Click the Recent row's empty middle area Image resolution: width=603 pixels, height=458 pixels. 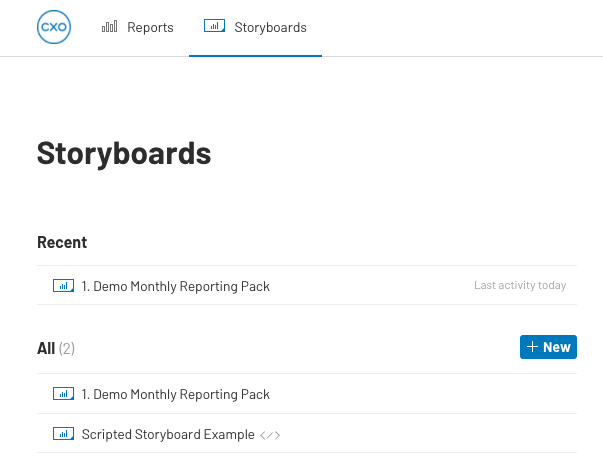pos(371,285)
